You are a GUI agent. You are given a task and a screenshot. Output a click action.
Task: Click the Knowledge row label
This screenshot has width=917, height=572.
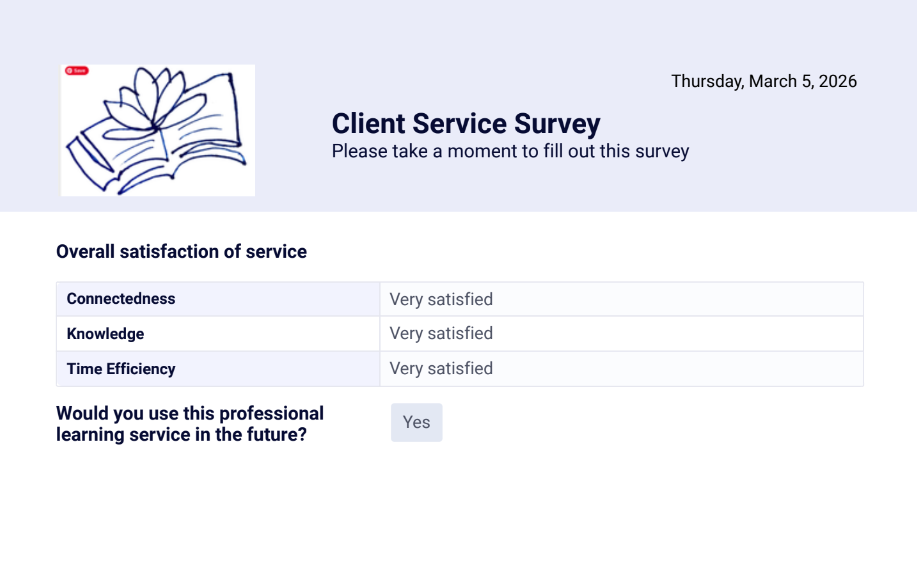[105, 334]
